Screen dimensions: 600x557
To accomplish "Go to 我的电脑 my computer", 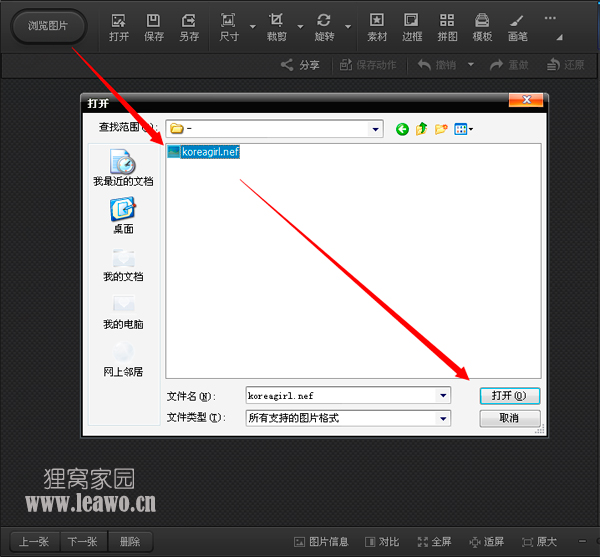I will click(123, 312).
